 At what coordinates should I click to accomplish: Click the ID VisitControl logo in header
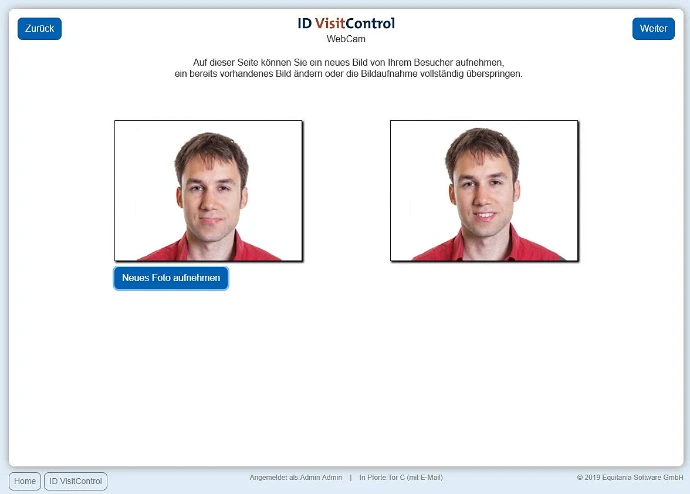(346, 23)
